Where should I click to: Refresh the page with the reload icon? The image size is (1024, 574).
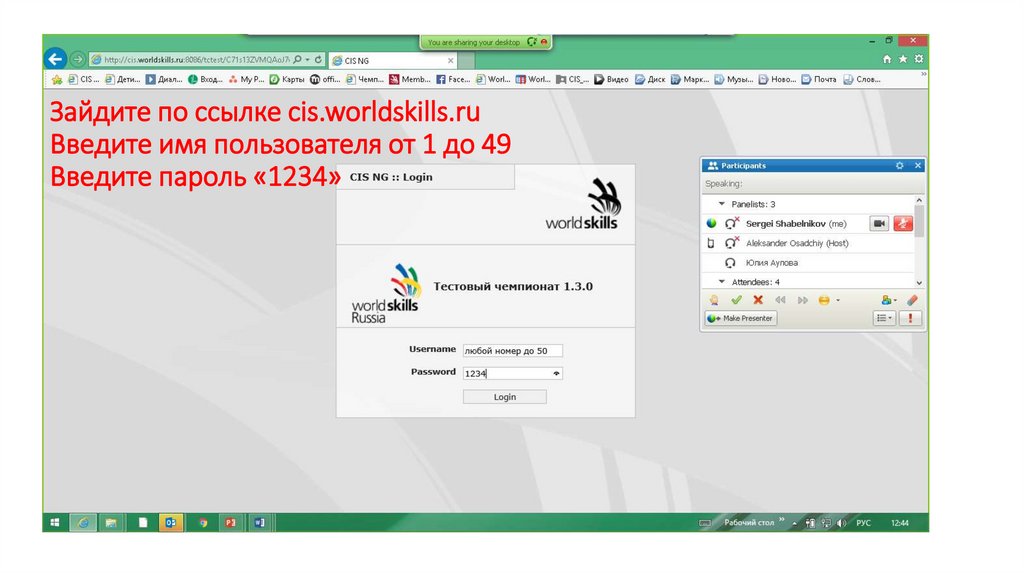click(318, 59)
